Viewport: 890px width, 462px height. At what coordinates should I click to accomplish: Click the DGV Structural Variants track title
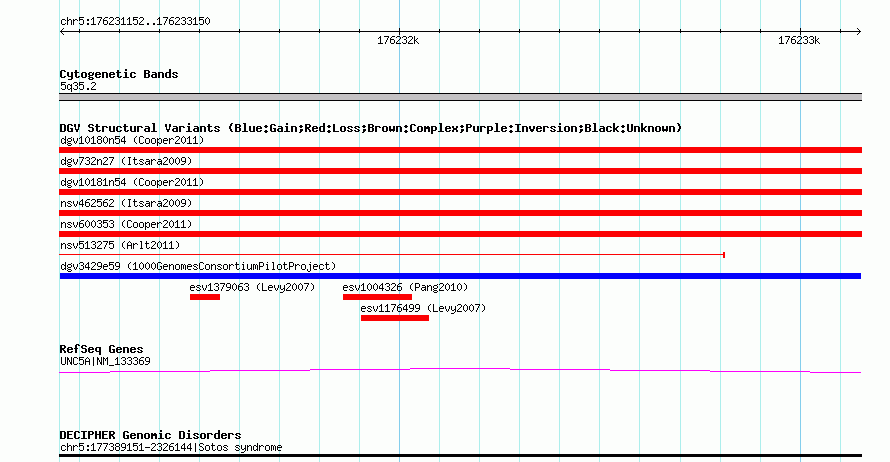coord(371,128)
